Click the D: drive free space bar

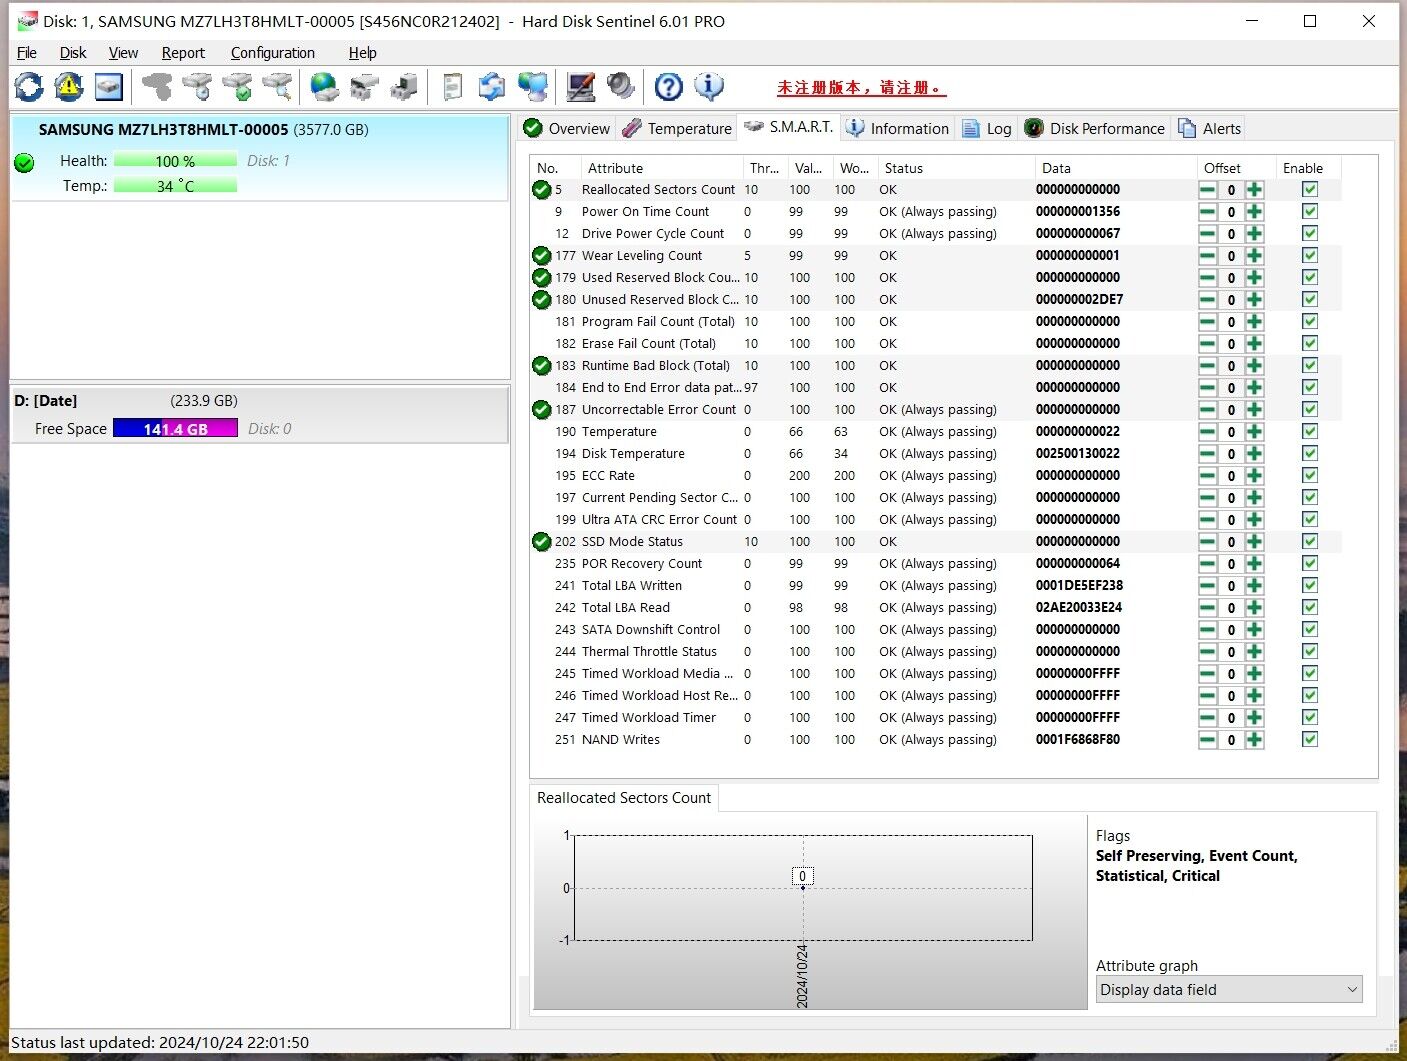tap(175, 428)
